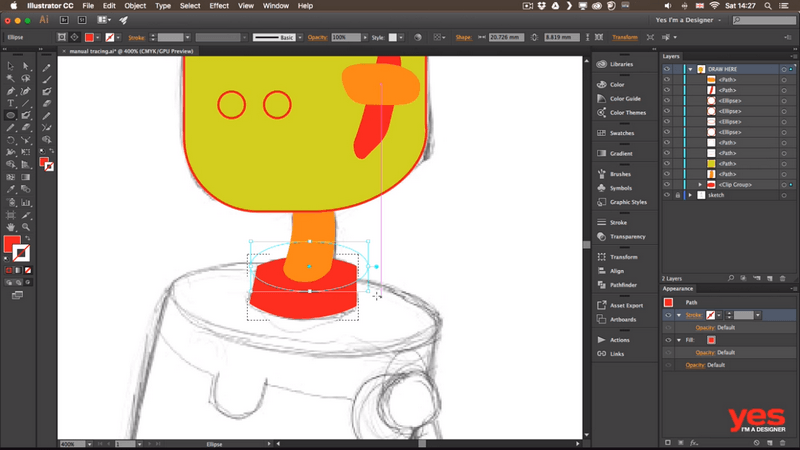Click the Transform link in control bar
800x450 pixels.
point(624,37)
